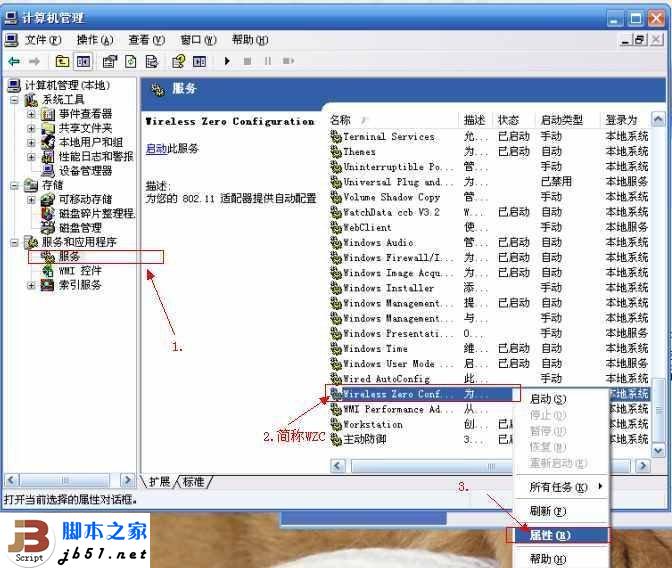Open 所有任务(K) submenu in context menu
The image size is (672, 568).
561,487
